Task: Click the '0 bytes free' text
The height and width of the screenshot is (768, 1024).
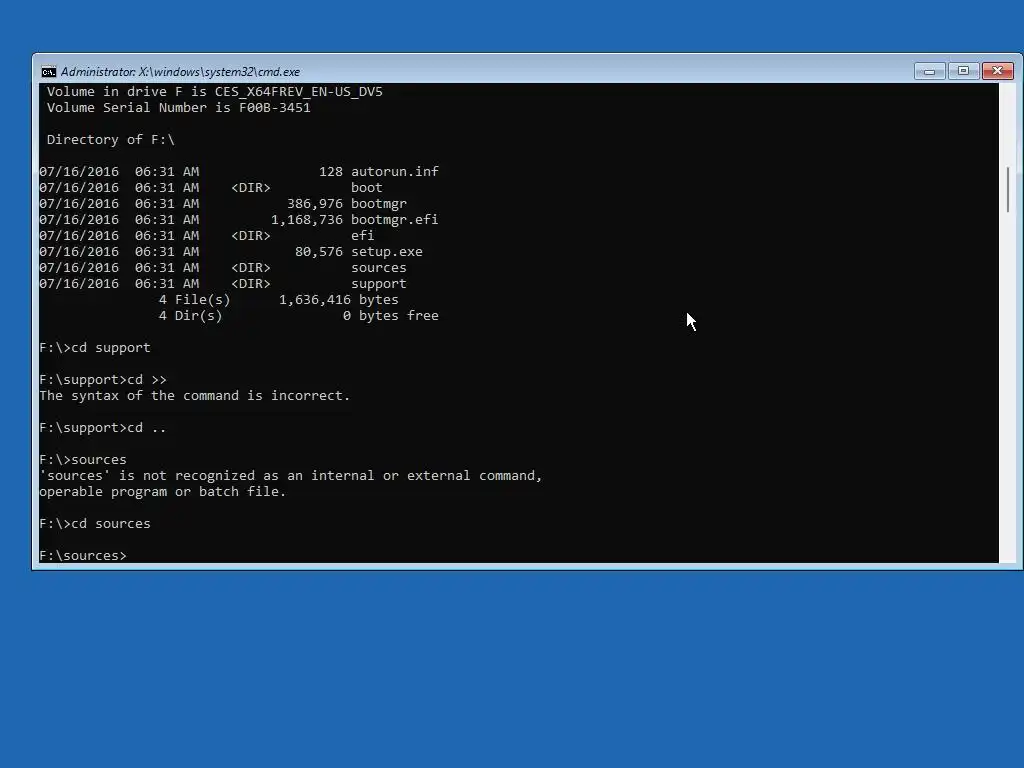Action: pyautogui.click(x=391, y=315)
